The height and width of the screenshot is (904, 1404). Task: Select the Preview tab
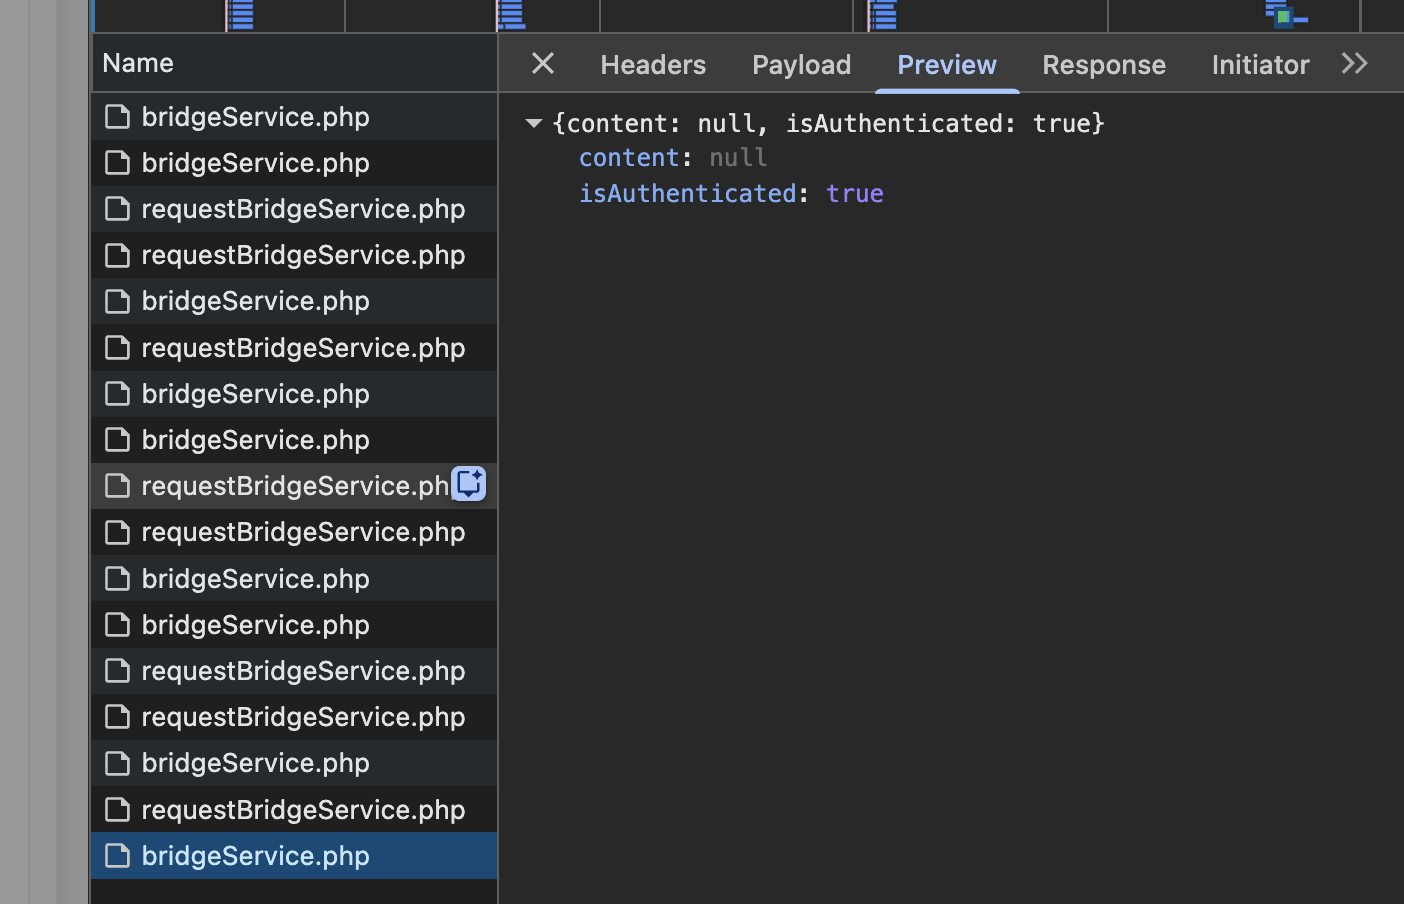coord(947,65)
